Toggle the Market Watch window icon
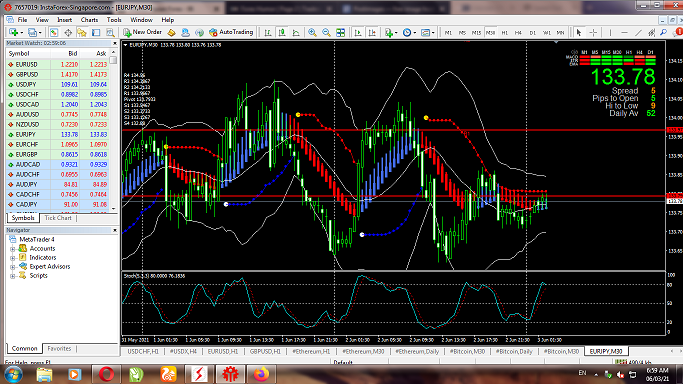 click(x=54, y=32)
